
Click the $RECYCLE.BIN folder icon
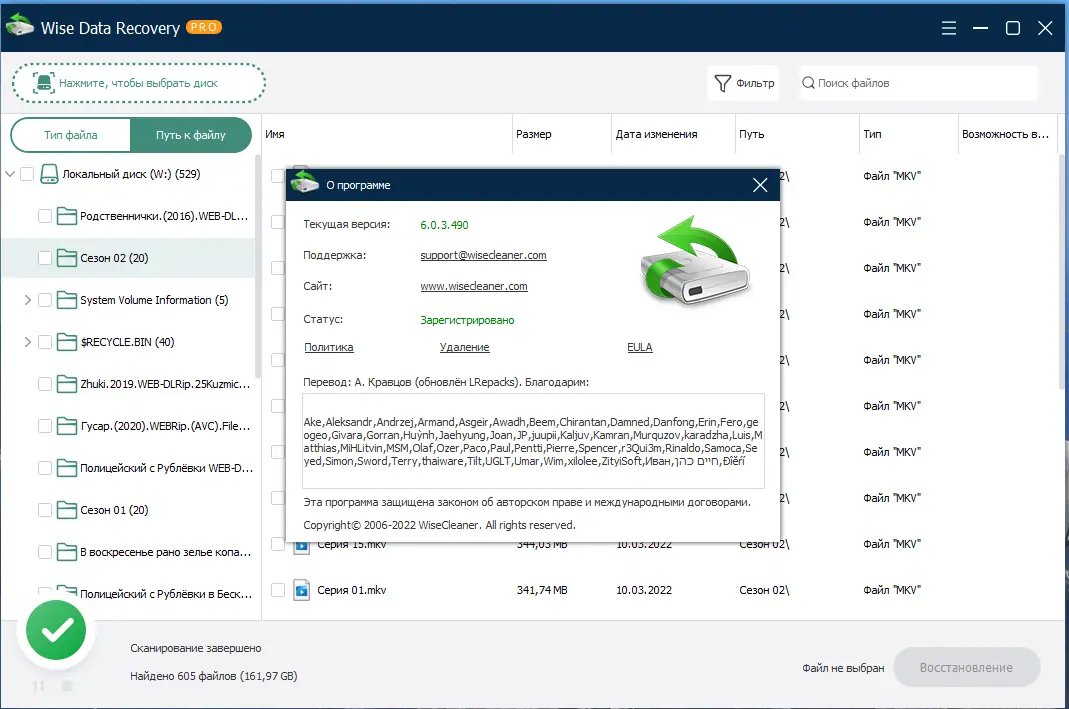[x=66, y=342]
